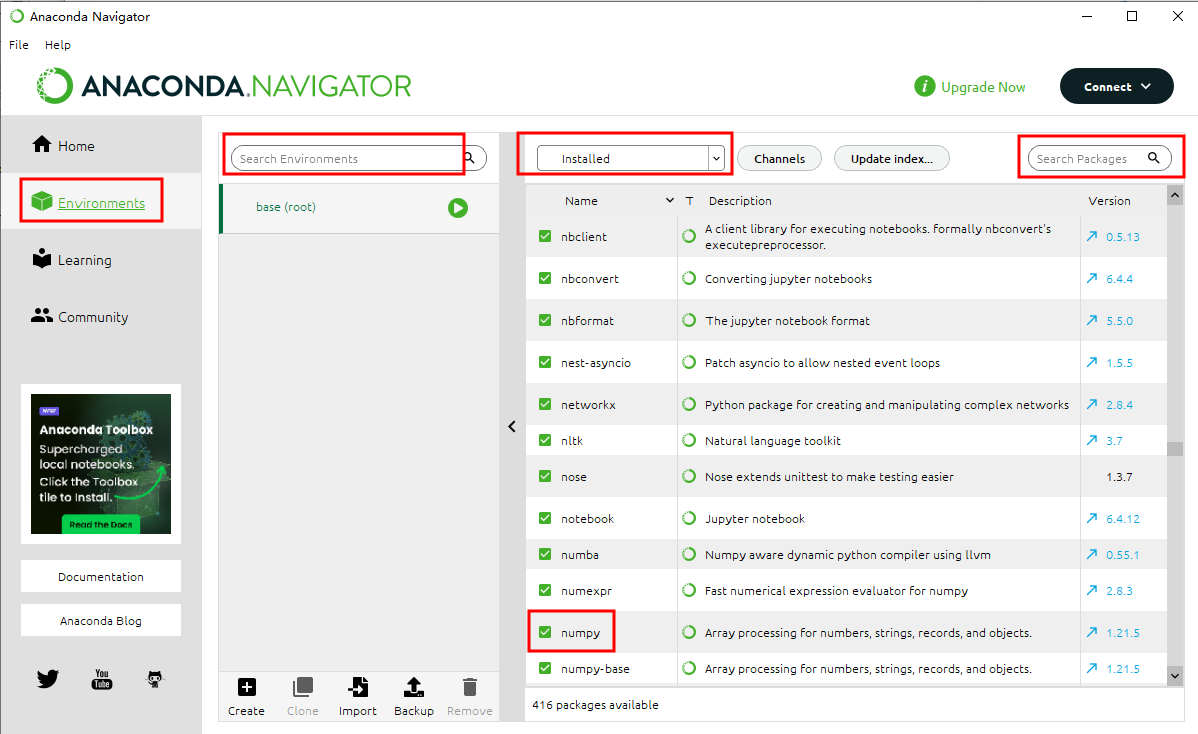The height and width of the screenshot is (734, 1198).
Task: Open the Installed filter dropdown
Action: [630, 158]
